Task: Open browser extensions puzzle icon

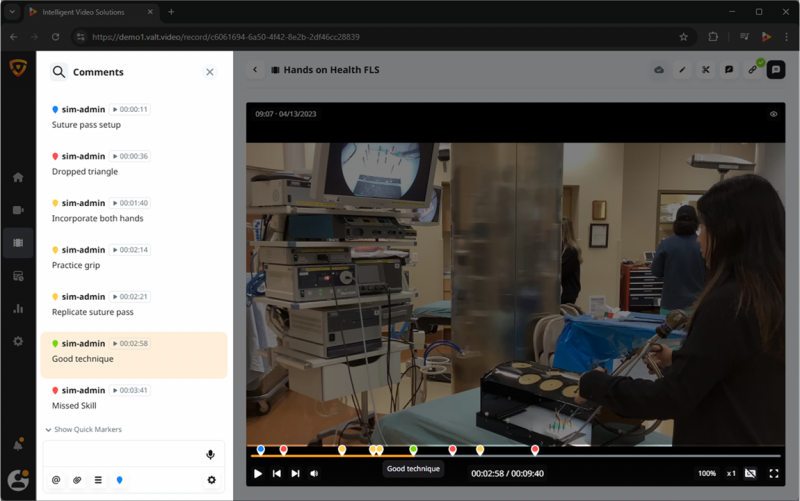Action: pos(713,37)
